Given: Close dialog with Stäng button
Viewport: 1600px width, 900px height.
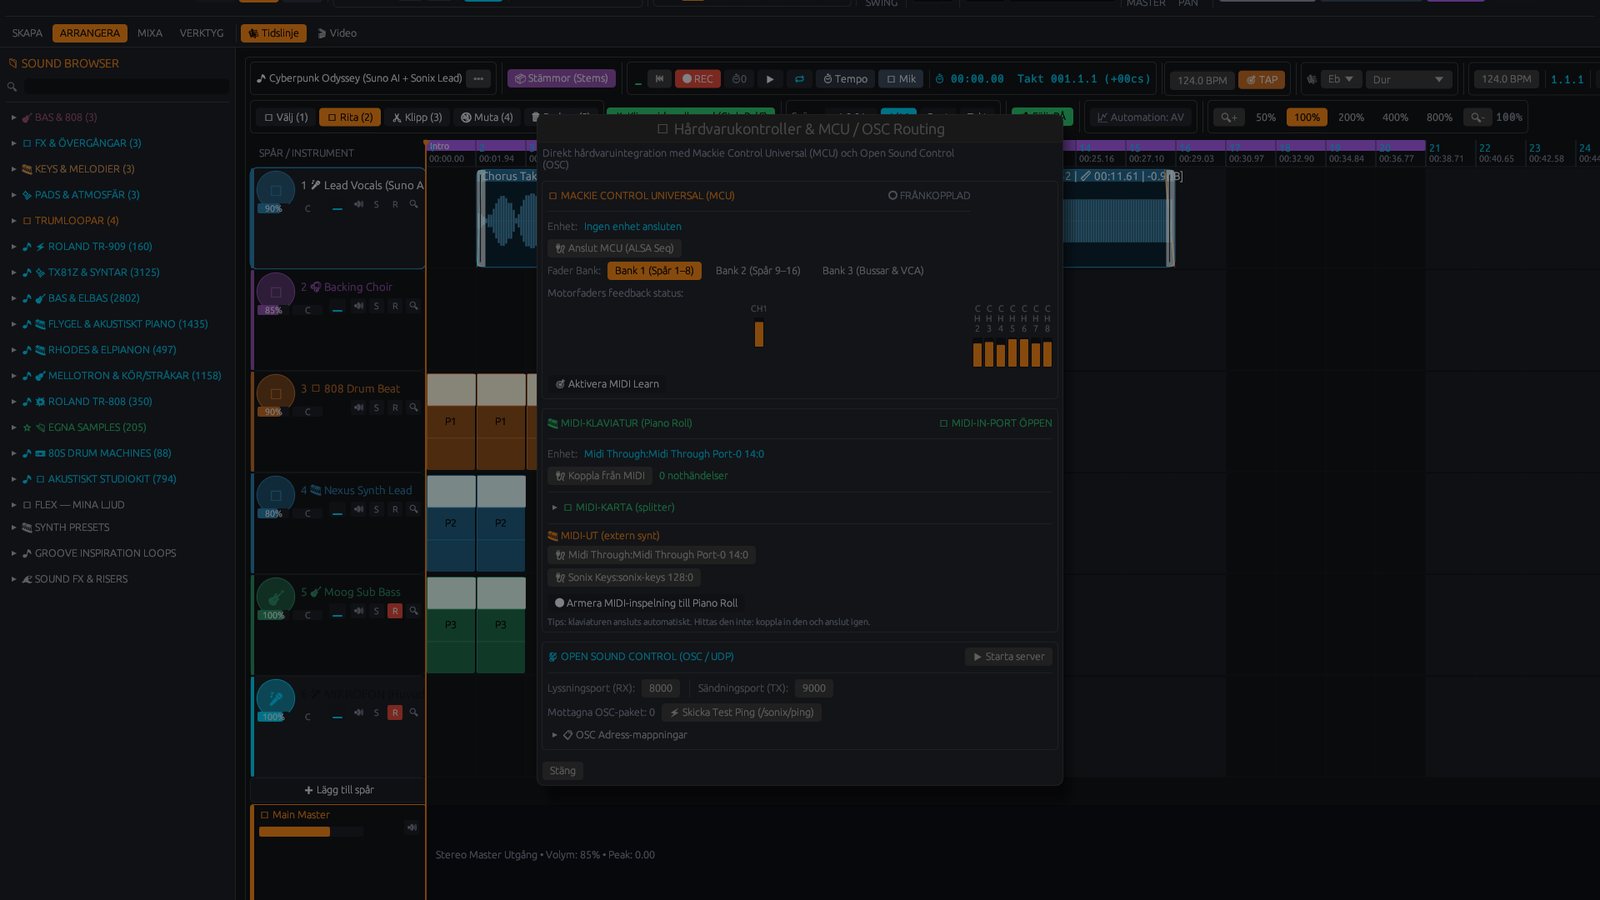Looking at the screenshot, I should (563, 771).
